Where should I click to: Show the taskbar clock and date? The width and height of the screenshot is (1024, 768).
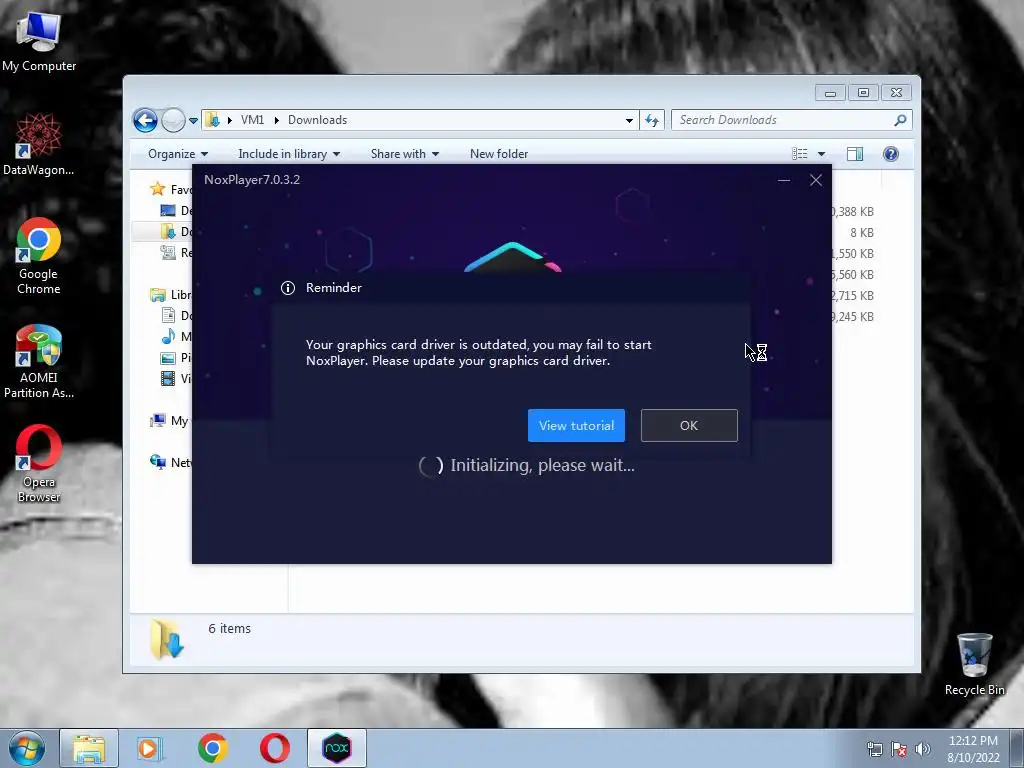point(973,749)
